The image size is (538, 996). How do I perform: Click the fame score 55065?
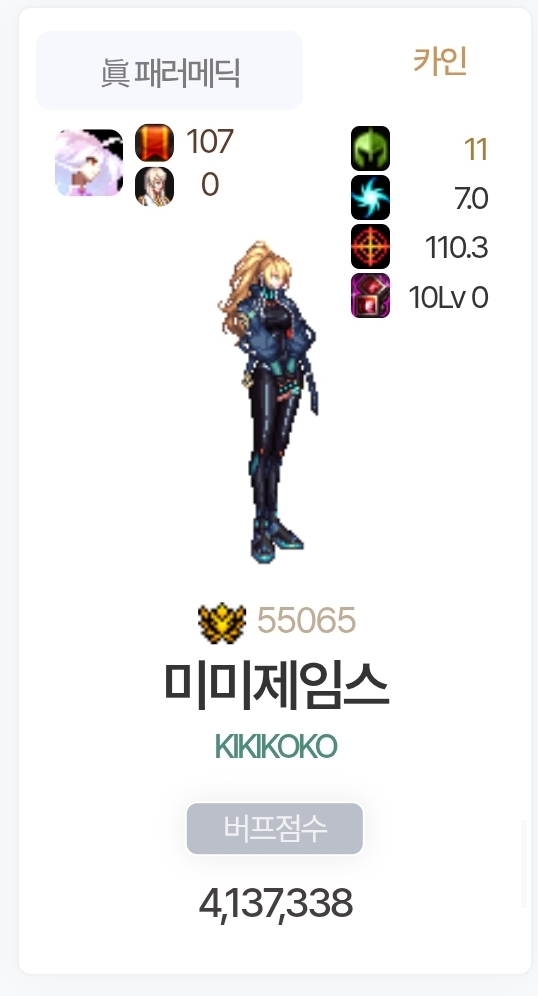306,621
